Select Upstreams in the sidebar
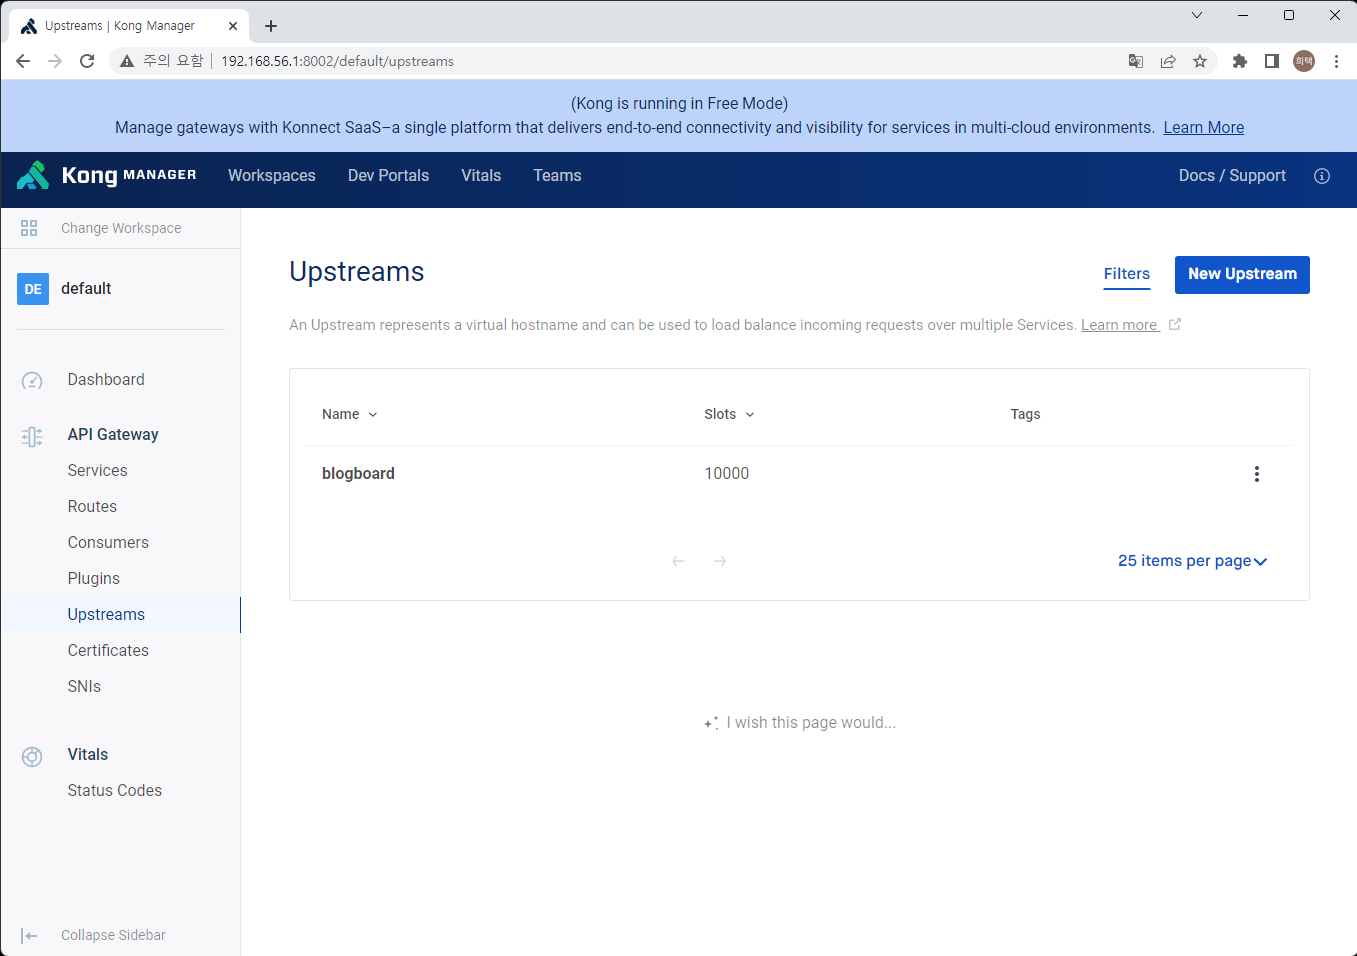The image size is (1357, 956). [106, 614]
